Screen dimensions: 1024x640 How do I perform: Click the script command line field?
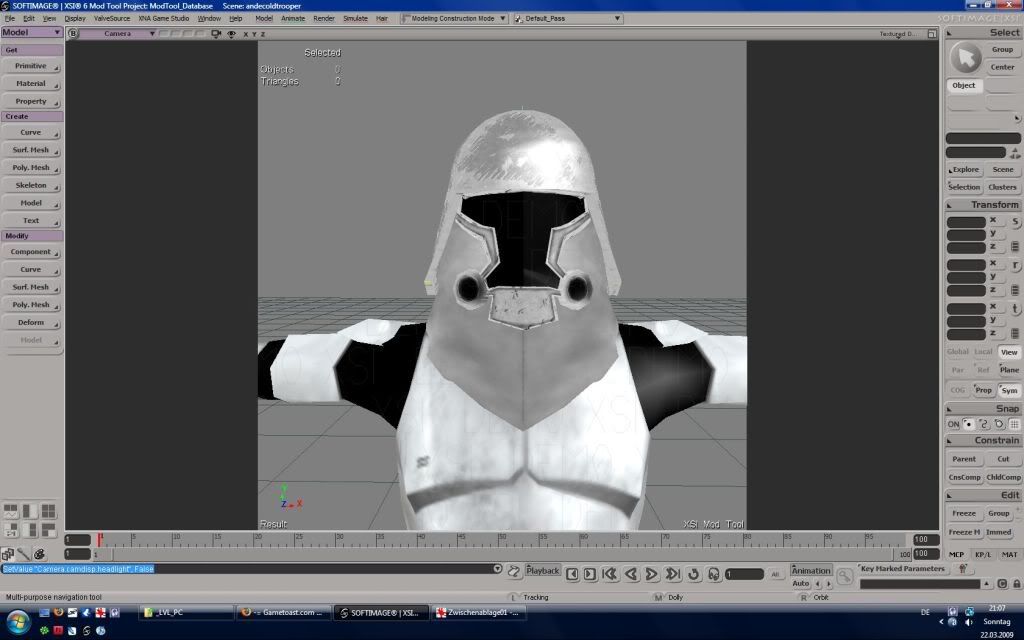pyautogui.click(x=247, y=569)
